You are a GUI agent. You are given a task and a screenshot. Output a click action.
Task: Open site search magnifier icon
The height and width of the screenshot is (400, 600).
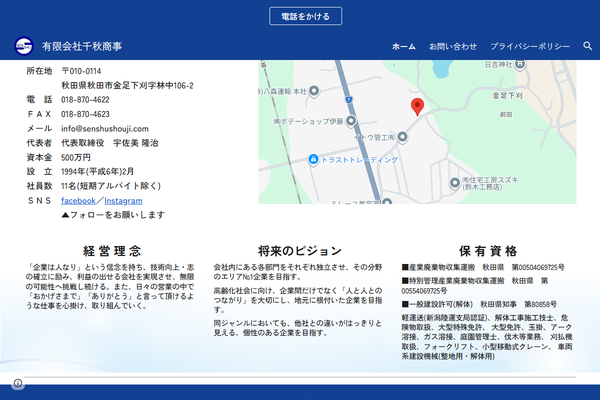[587, 46]
